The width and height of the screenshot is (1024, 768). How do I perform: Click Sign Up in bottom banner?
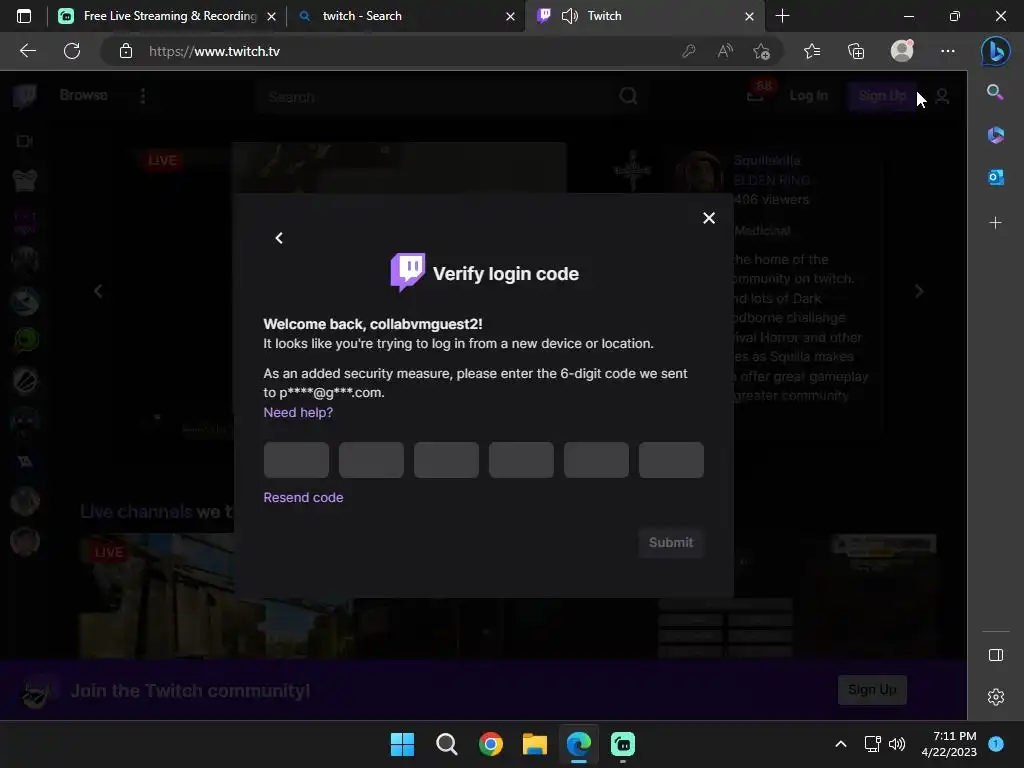[872, 690]
